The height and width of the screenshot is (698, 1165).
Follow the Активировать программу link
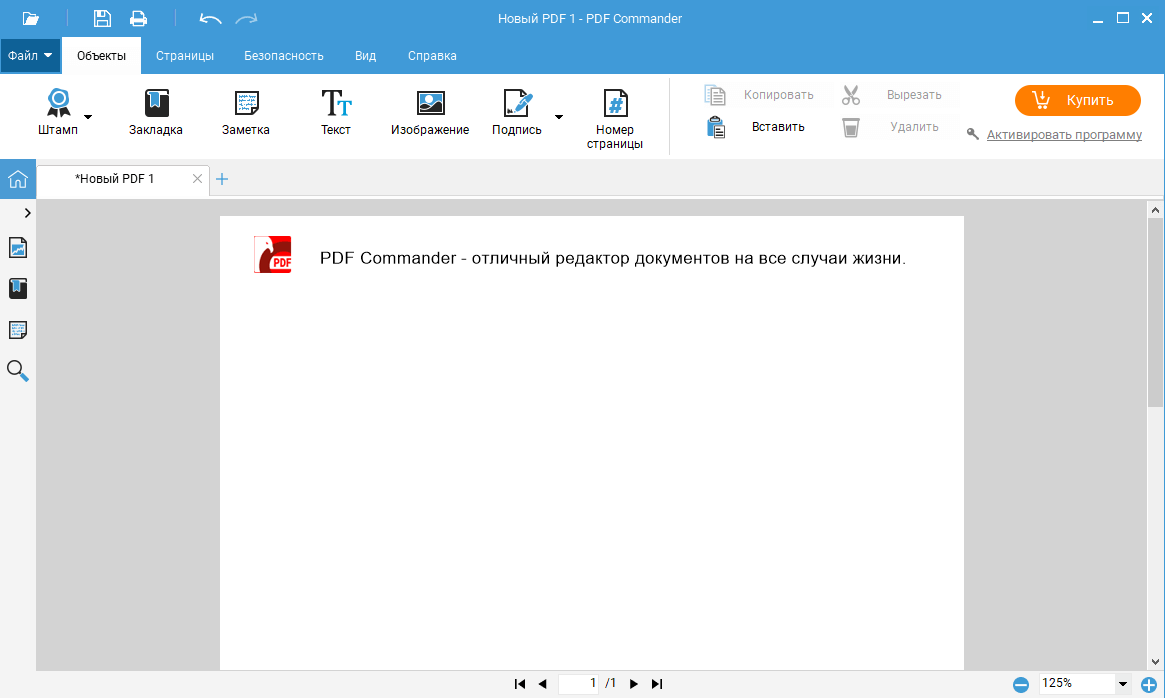coord(1064,135)
